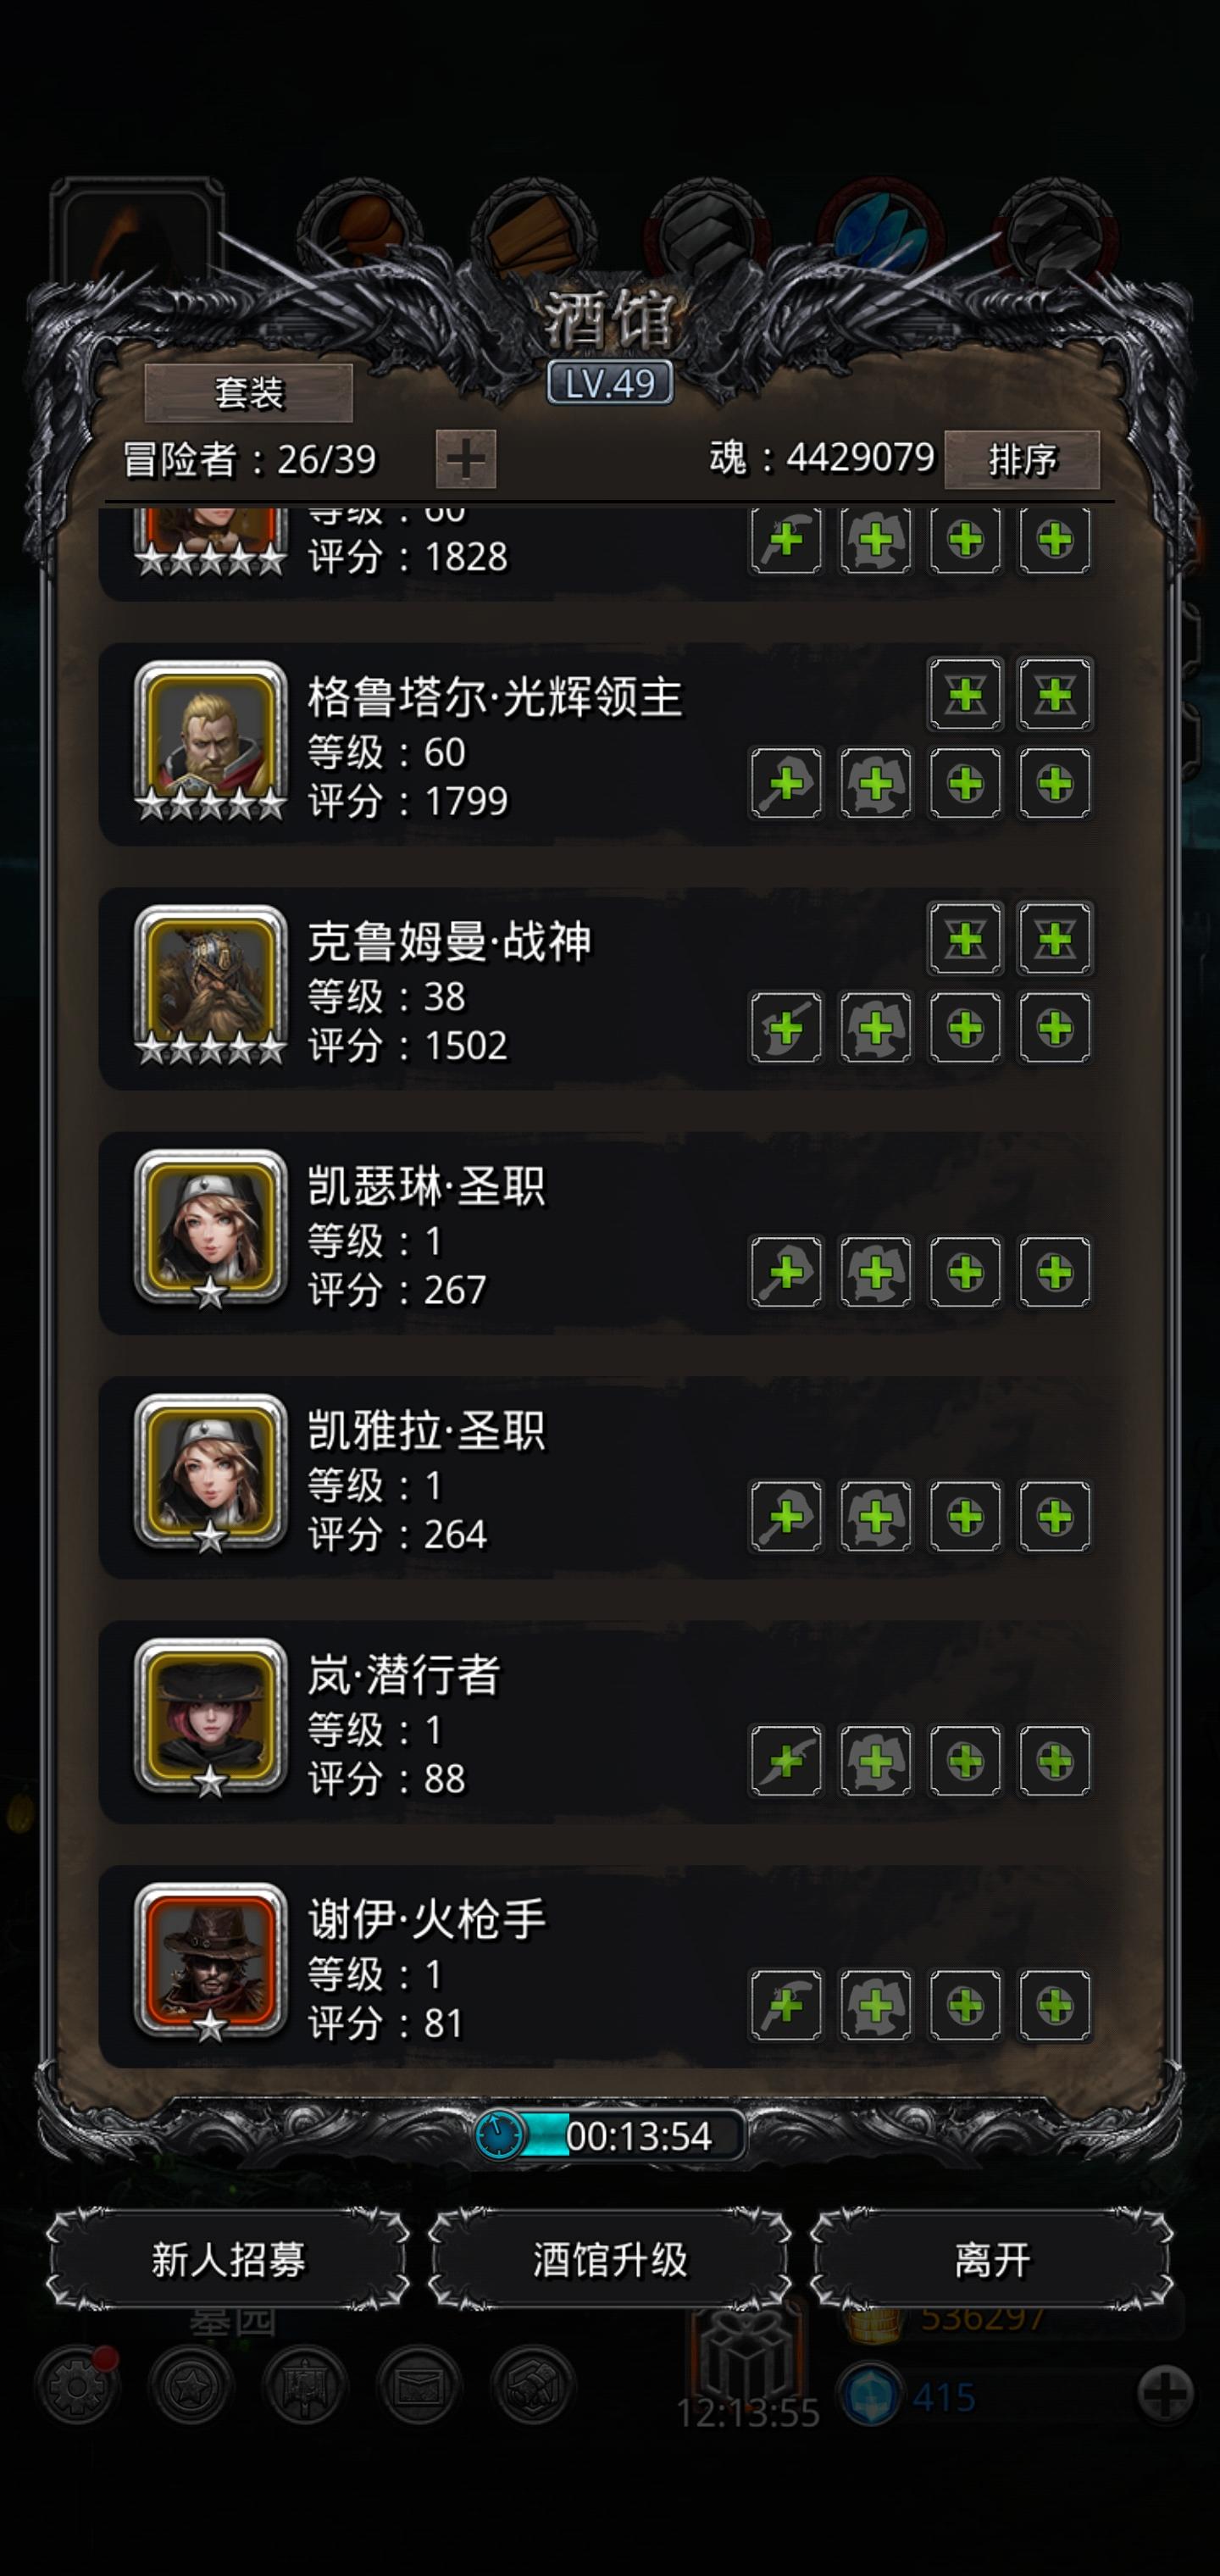
Task: Open the 排序 sort options
Action: [x=1022, y=459]
